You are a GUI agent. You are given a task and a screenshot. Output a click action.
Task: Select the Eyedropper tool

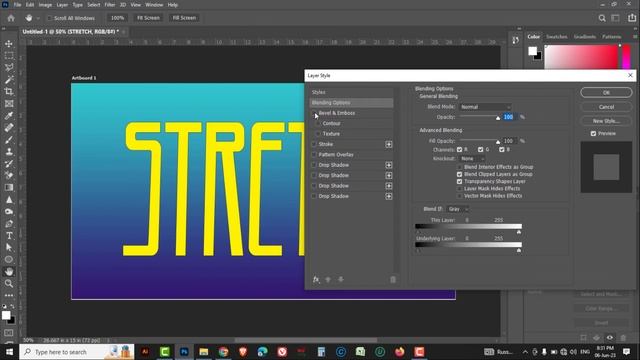(9, 116)
